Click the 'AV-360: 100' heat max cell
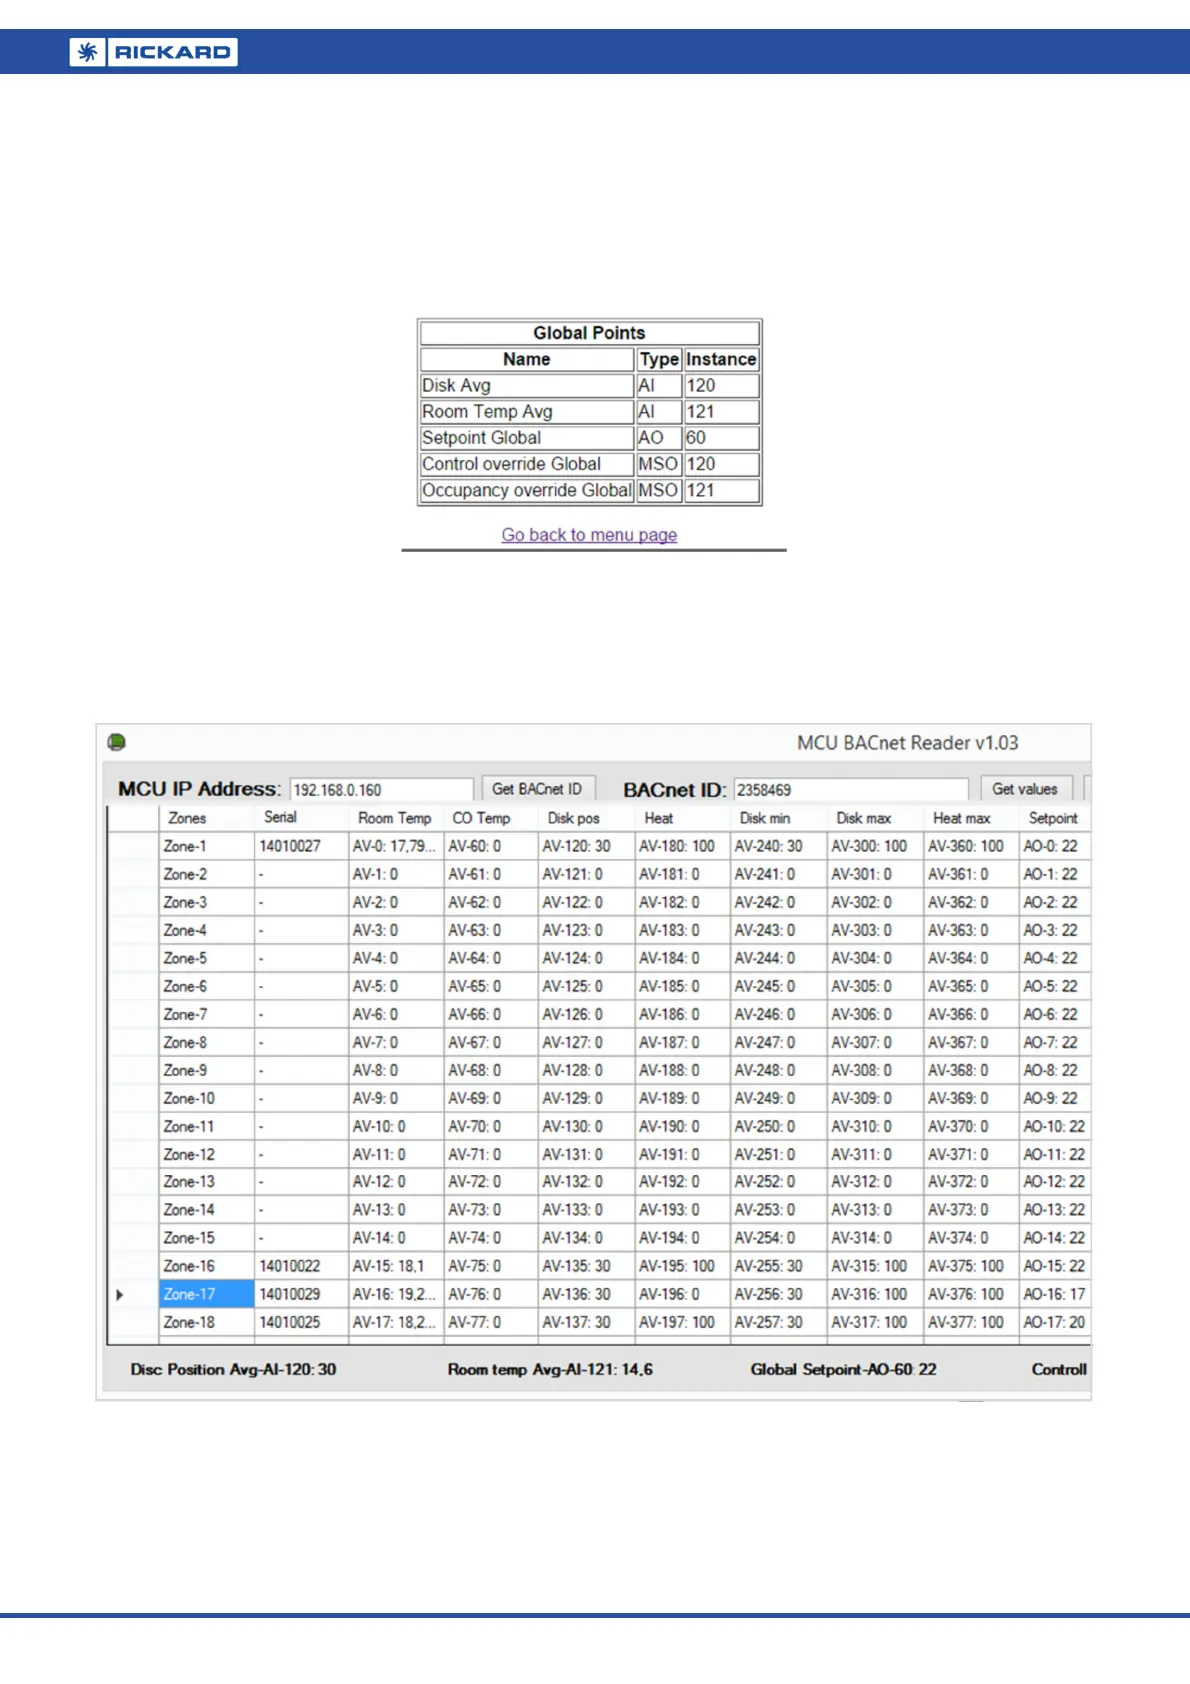The width and height of the screenshot is (1190, 1684). [971, 846]
